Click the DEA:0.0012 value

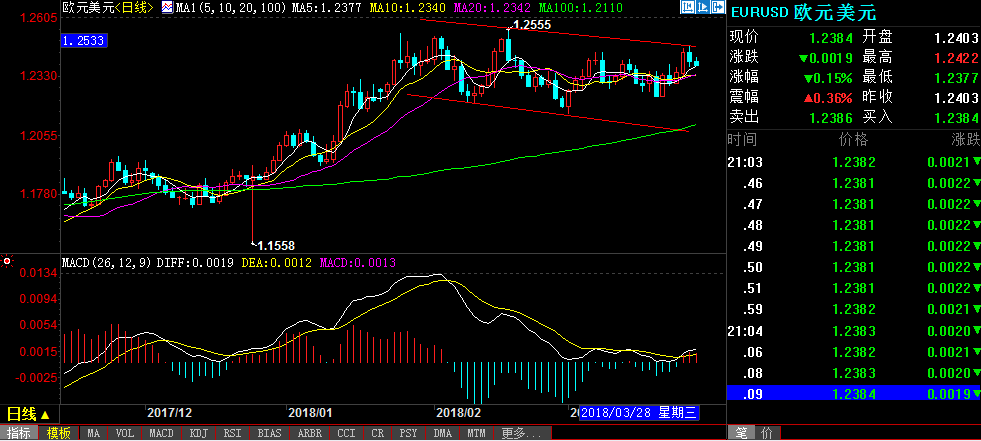pos(275,263)
